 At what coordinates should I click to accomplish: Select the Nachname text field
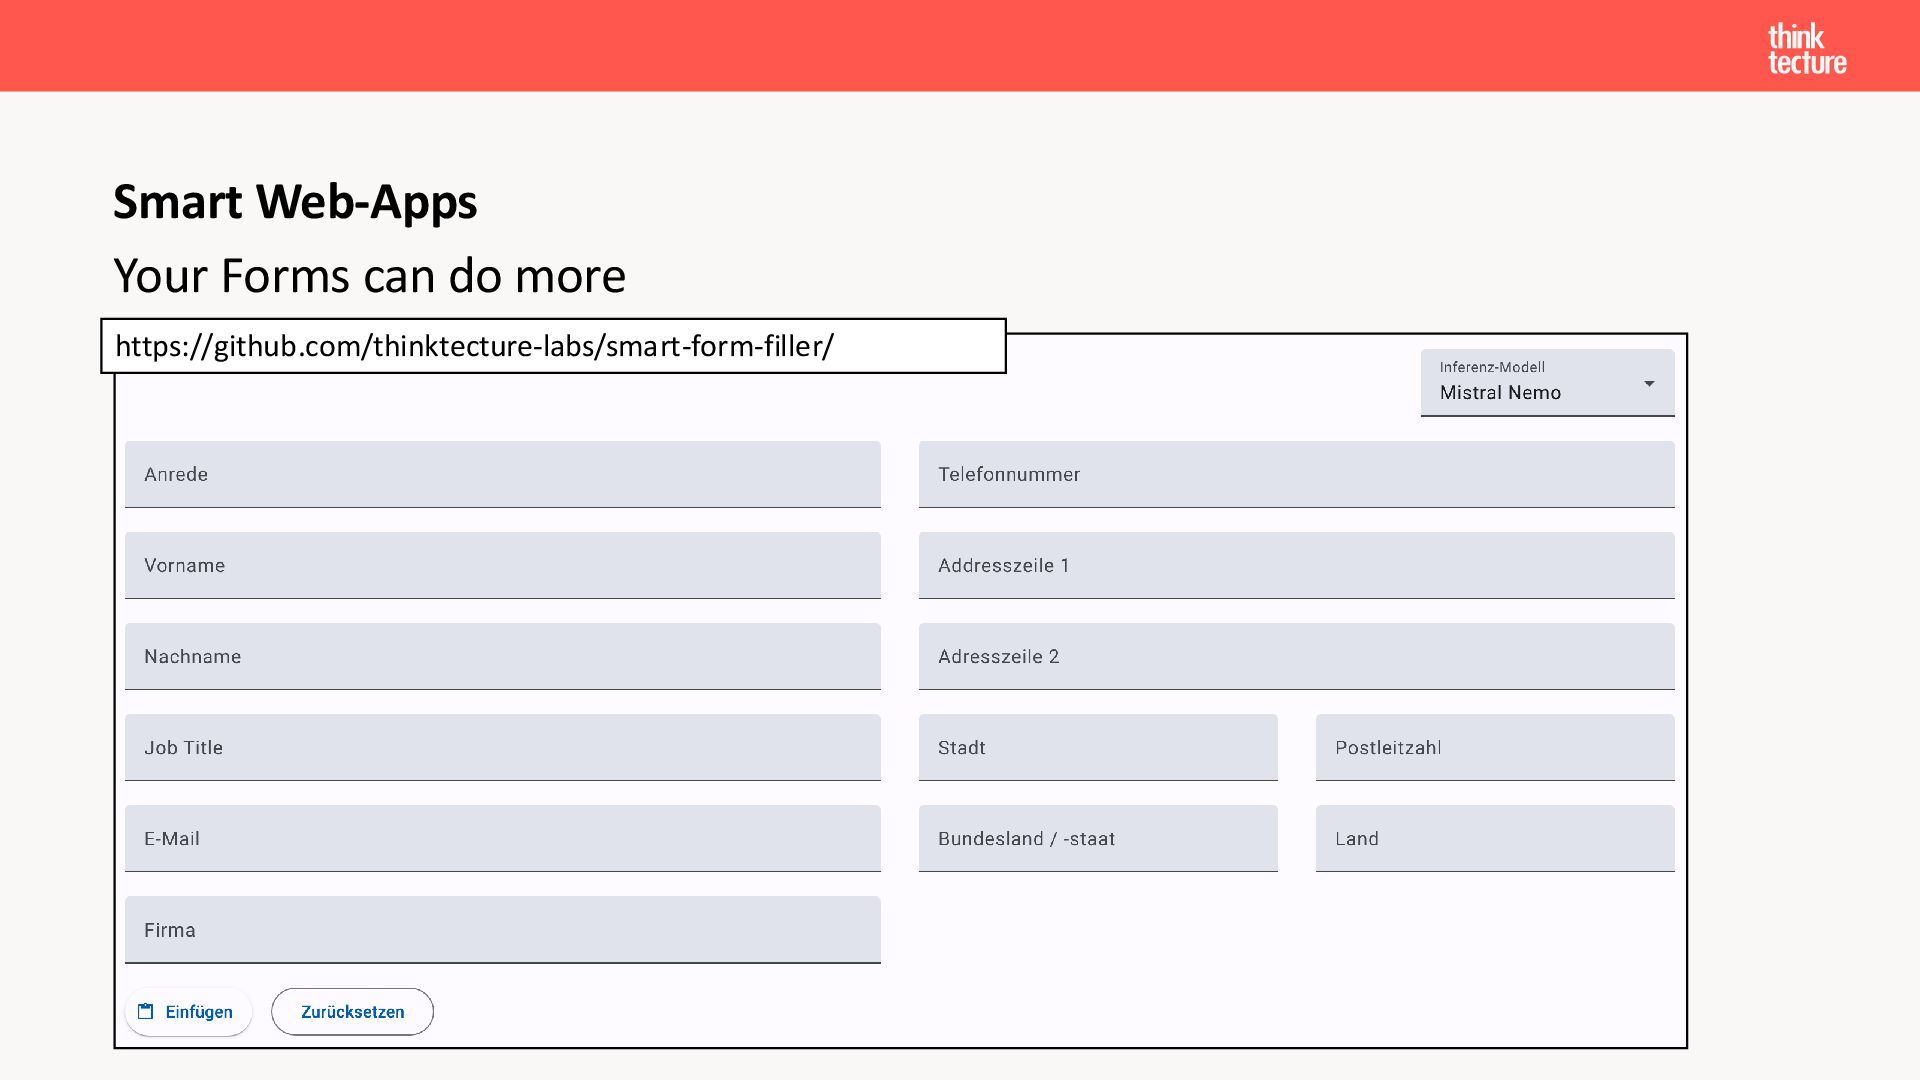(x=502, y=656)
